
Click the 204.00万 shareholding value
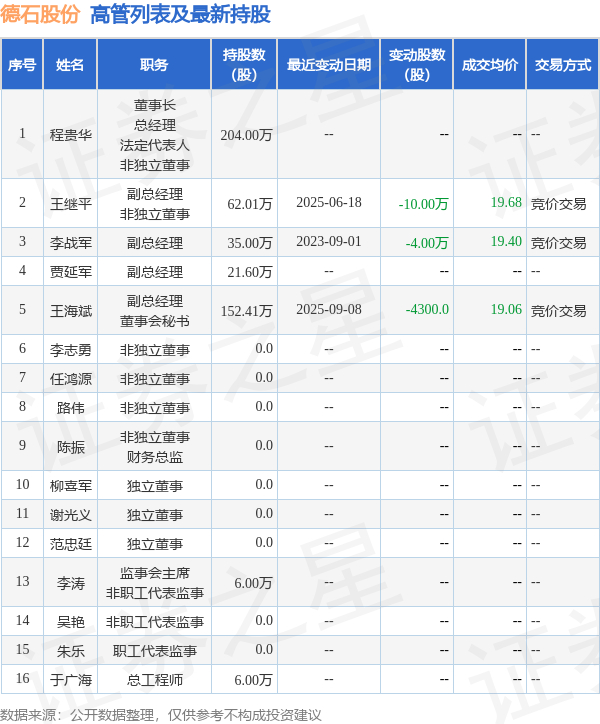click(246, 135)
